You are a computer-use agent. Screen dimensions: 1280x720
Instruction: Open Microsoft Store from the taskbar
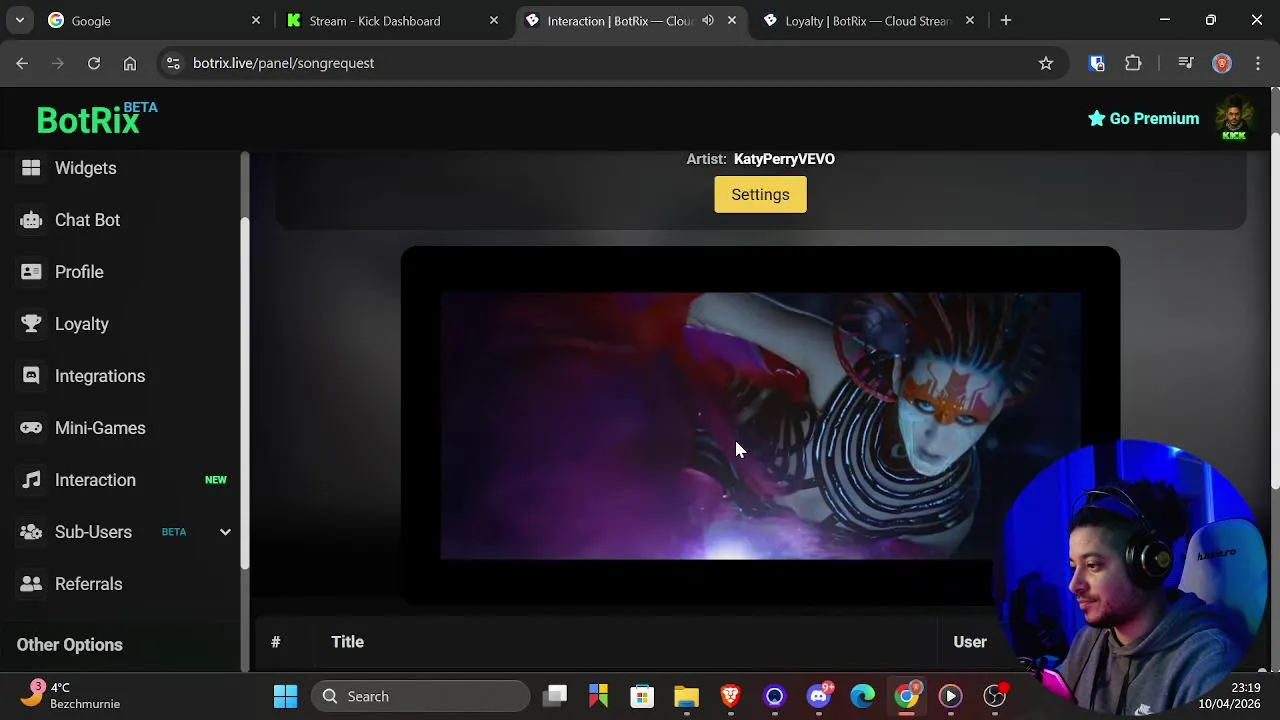click(642, 696)
